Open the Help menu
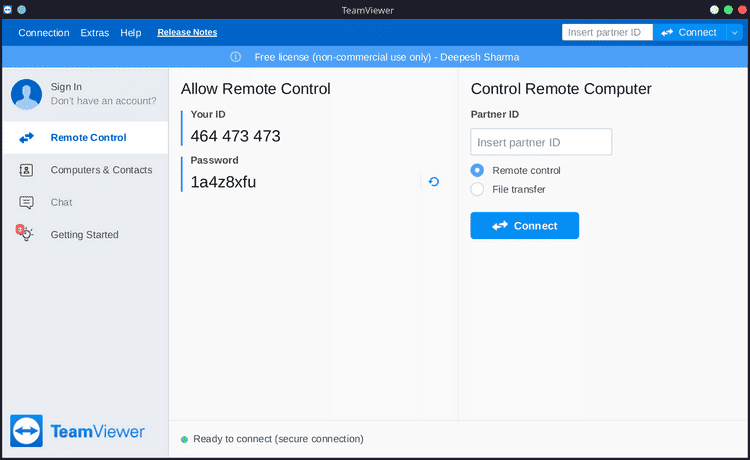The height and width of the screenshot is (460, 750). tap(131, 32)
